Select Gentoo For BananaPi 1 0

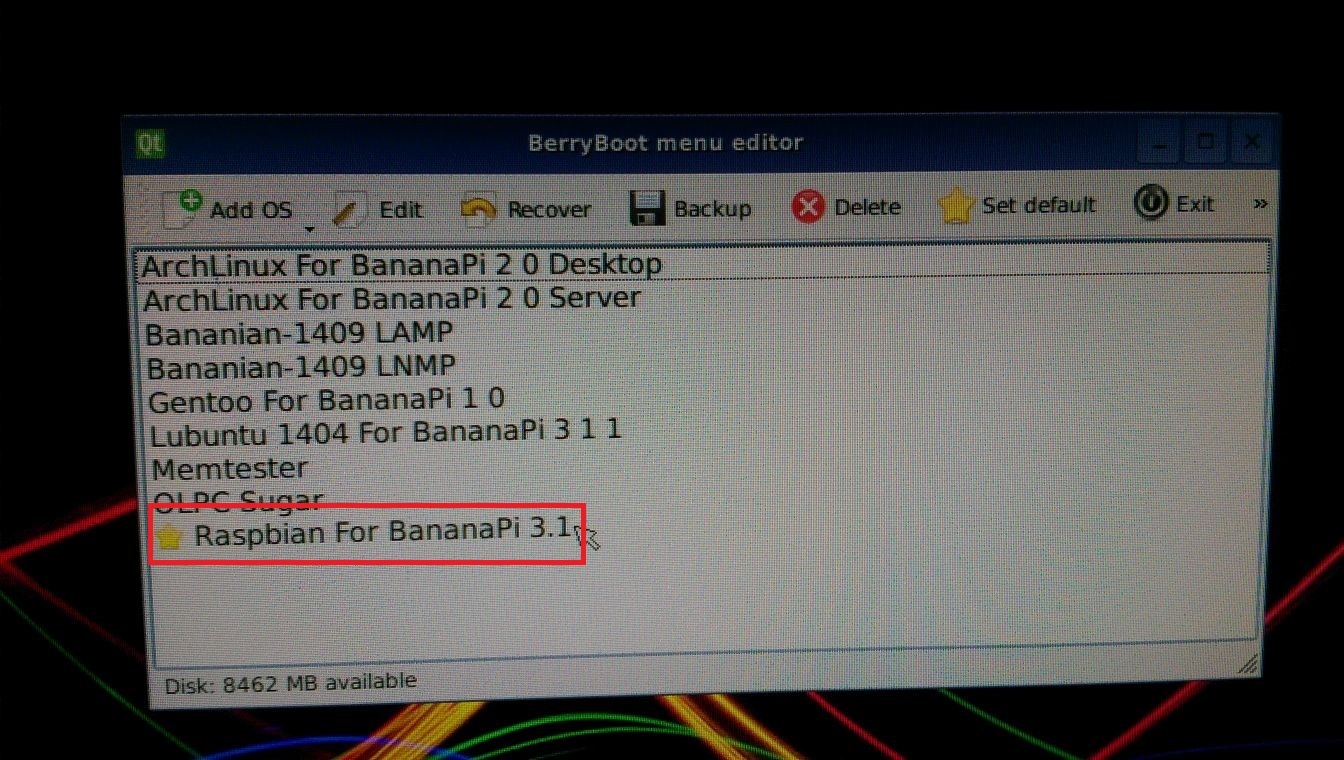[326, 401]
